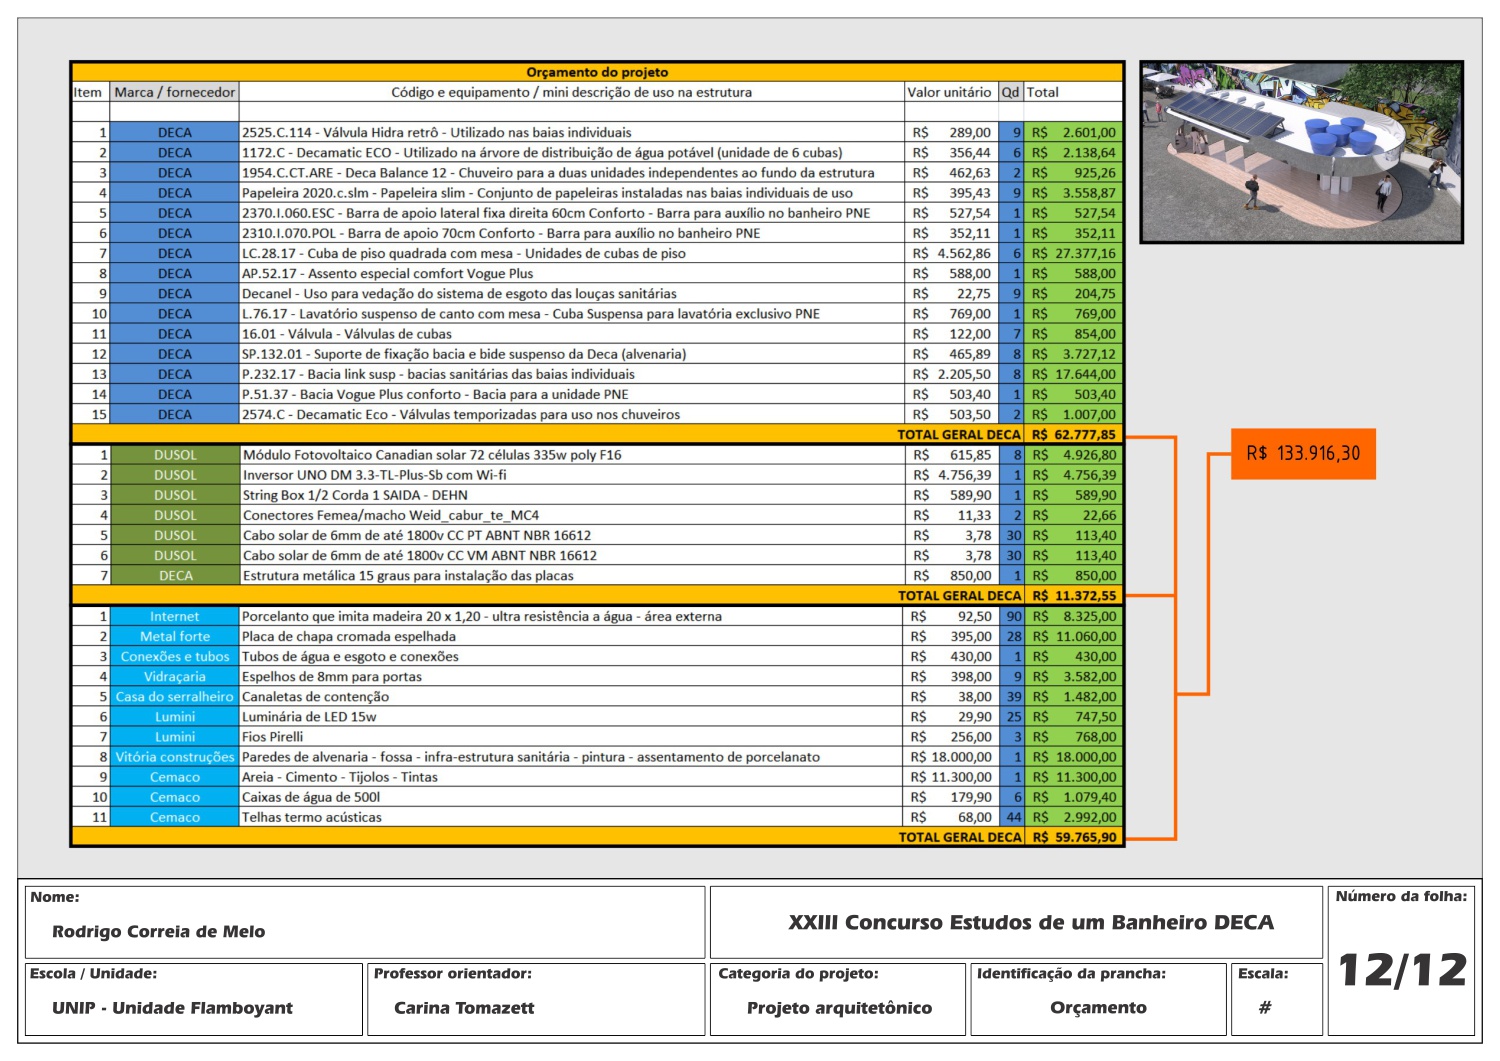Click the 'Vitória construções' supplier cell
The image size is (1500, 1061).
(x=174, y=757)
